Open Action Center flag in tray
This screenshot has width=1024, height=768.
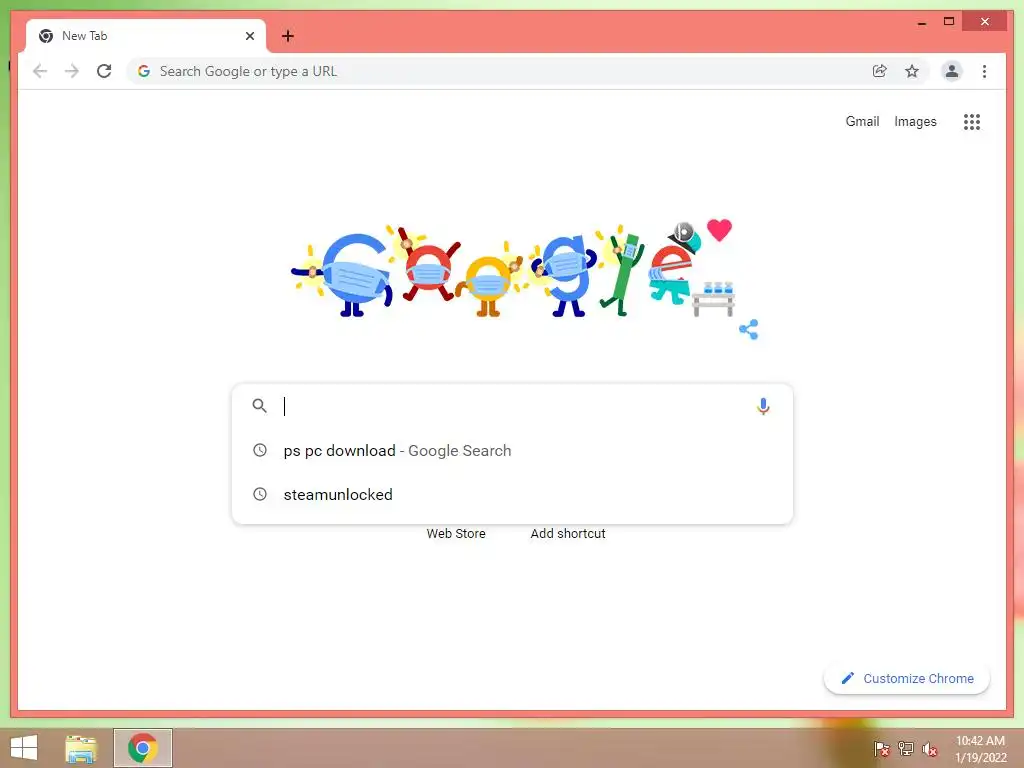tap(881, 748)
